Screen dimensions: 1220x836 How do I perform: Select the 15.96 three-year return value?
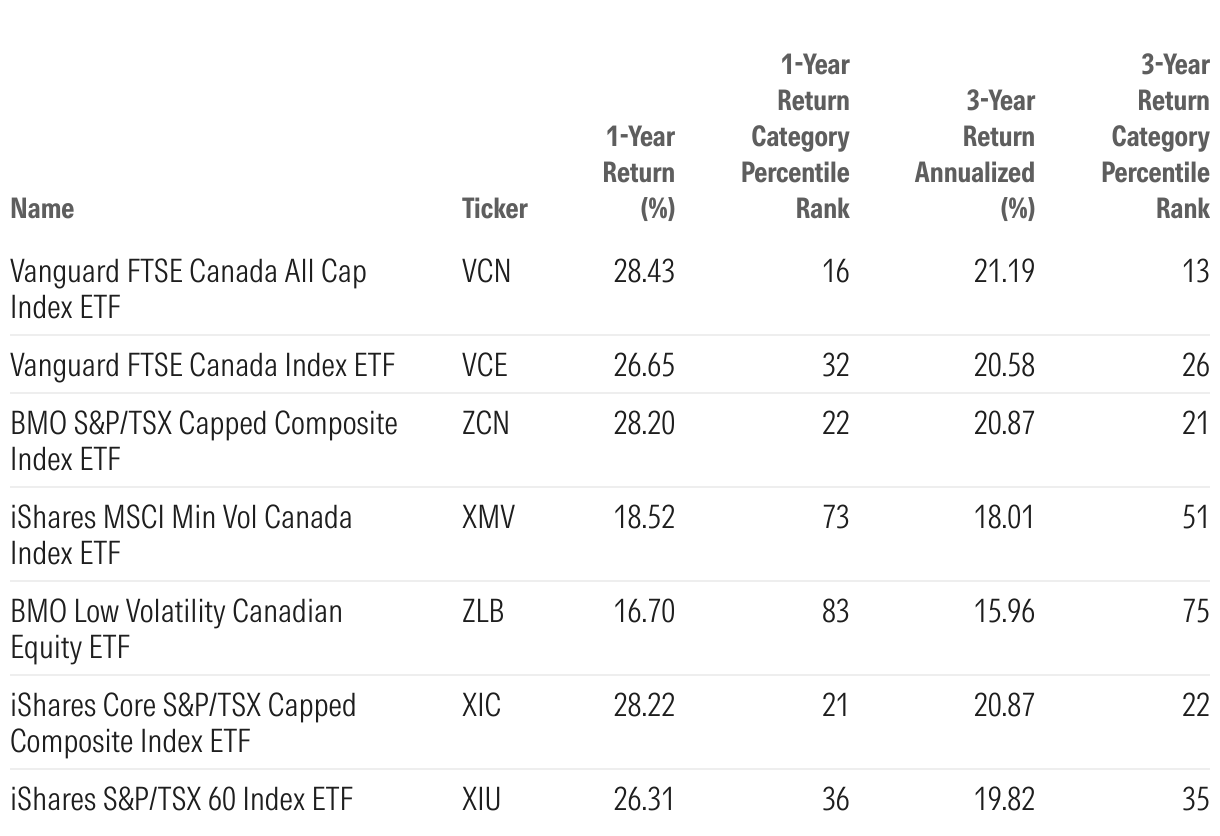click(x=1004, y=610)
